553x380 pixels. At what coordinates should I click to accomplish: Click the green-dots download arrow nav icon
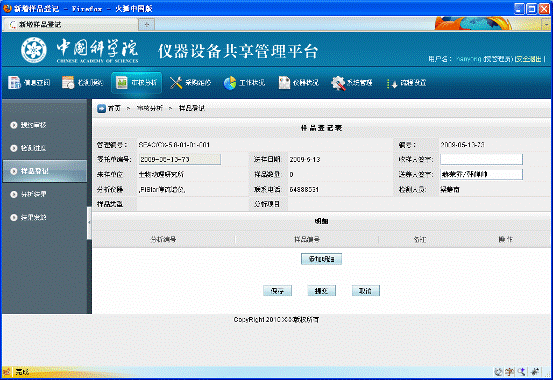pyautogui.click(x=392, y=83)
